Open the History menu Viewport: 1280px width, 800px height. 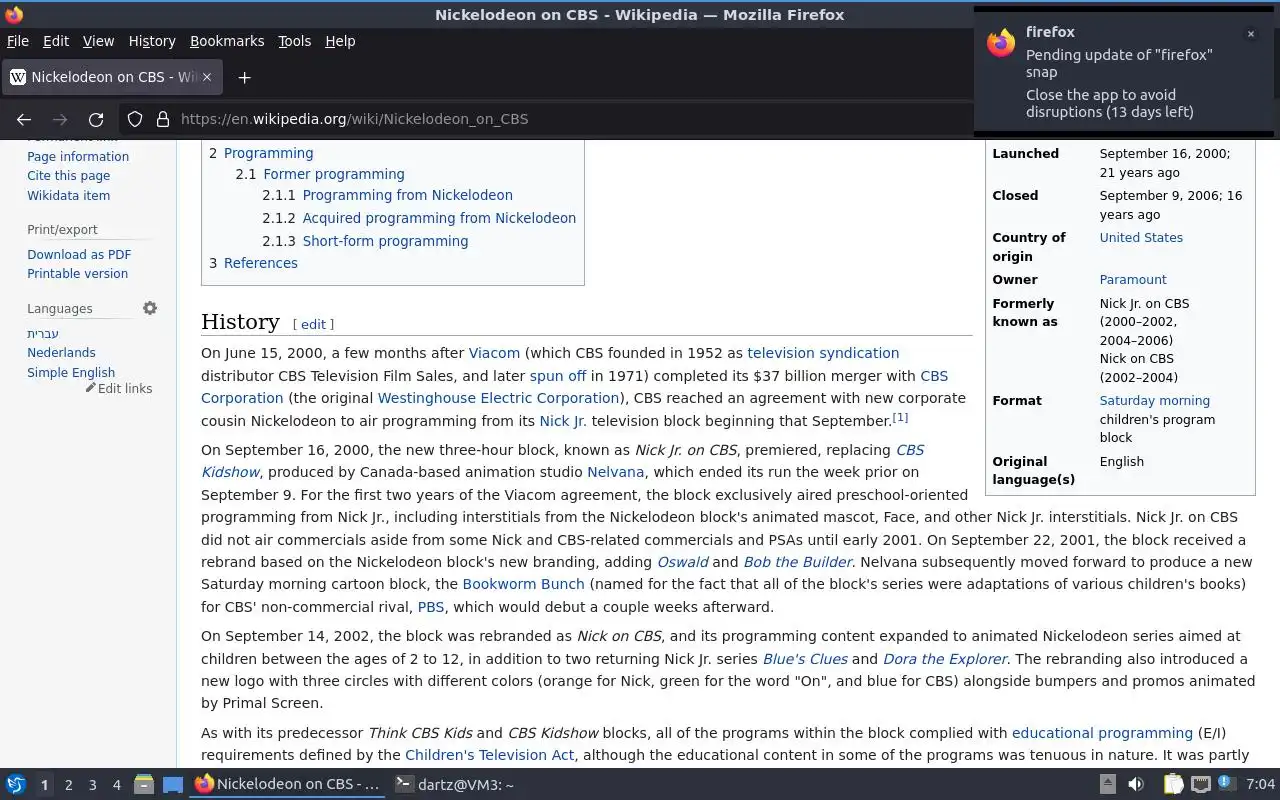[x=152, y=41]
